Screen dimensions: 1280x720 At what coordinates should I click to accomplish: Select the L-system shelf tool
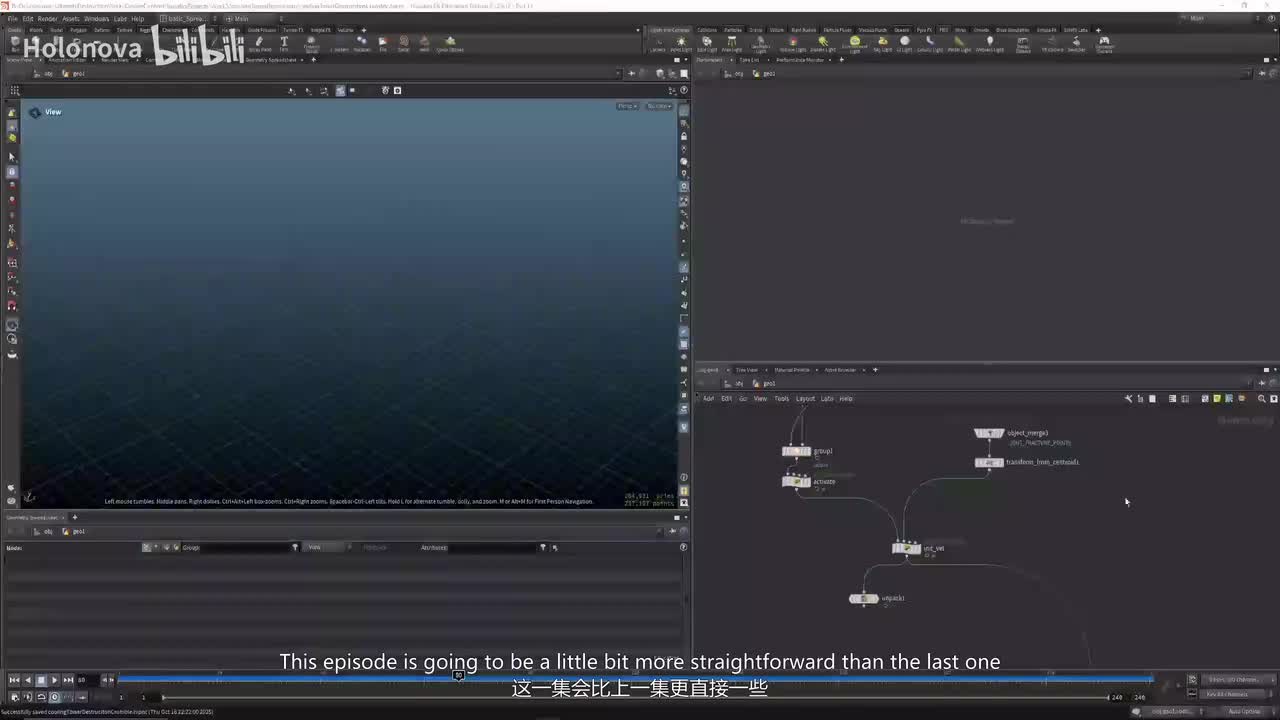(340, 44)
